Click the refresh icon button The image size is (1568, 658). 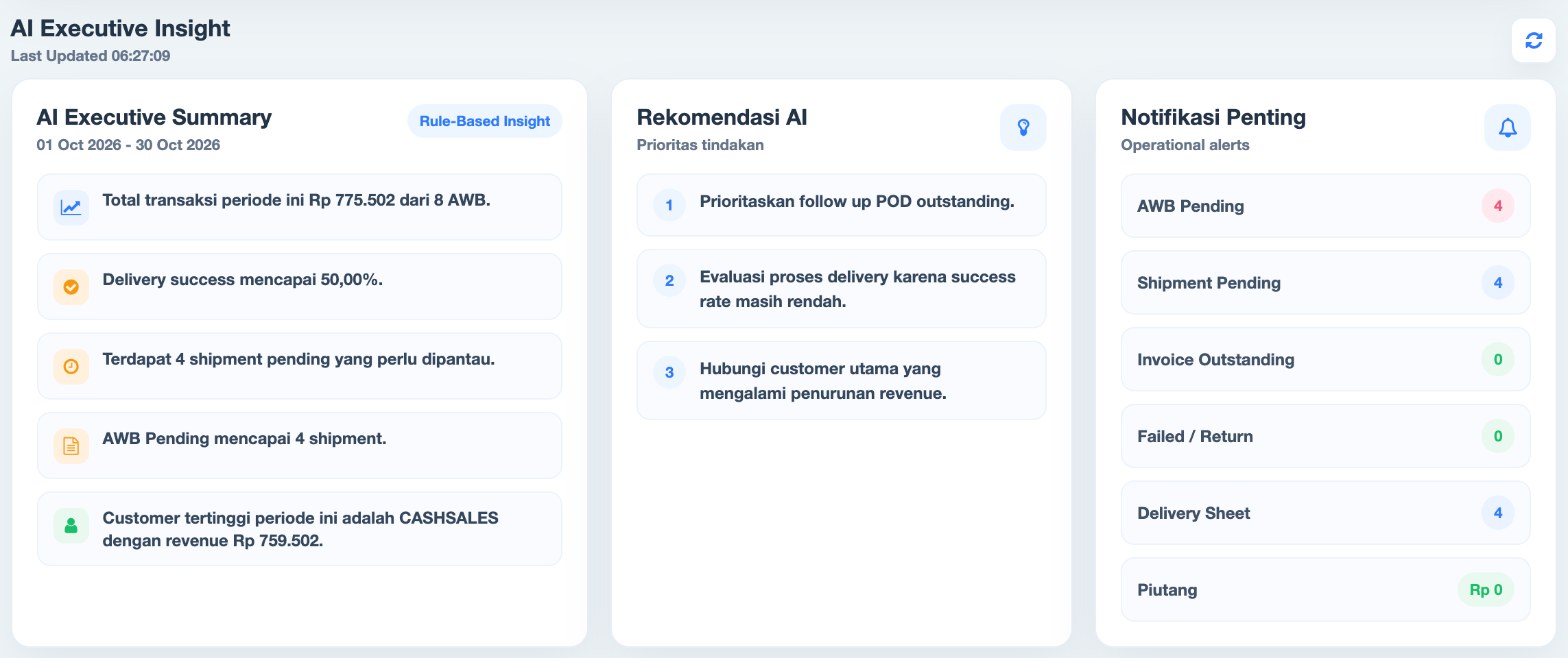point(1533,40)
